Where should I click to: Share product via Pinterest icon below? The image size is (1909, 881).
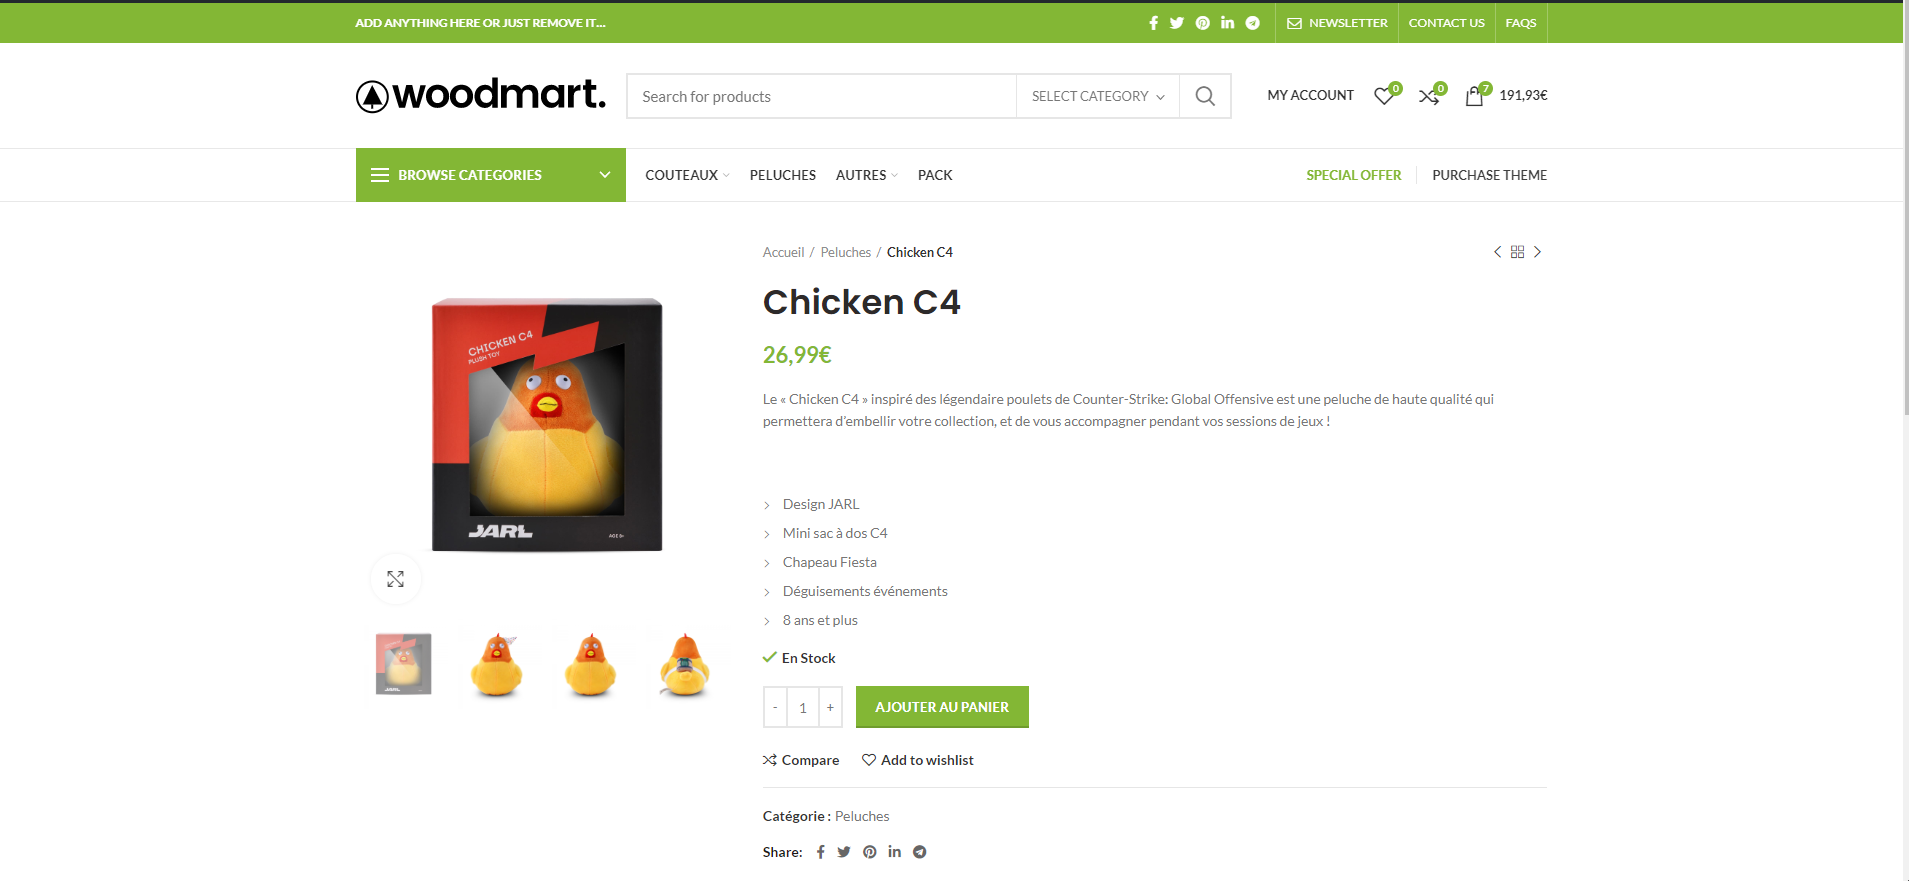870,852
